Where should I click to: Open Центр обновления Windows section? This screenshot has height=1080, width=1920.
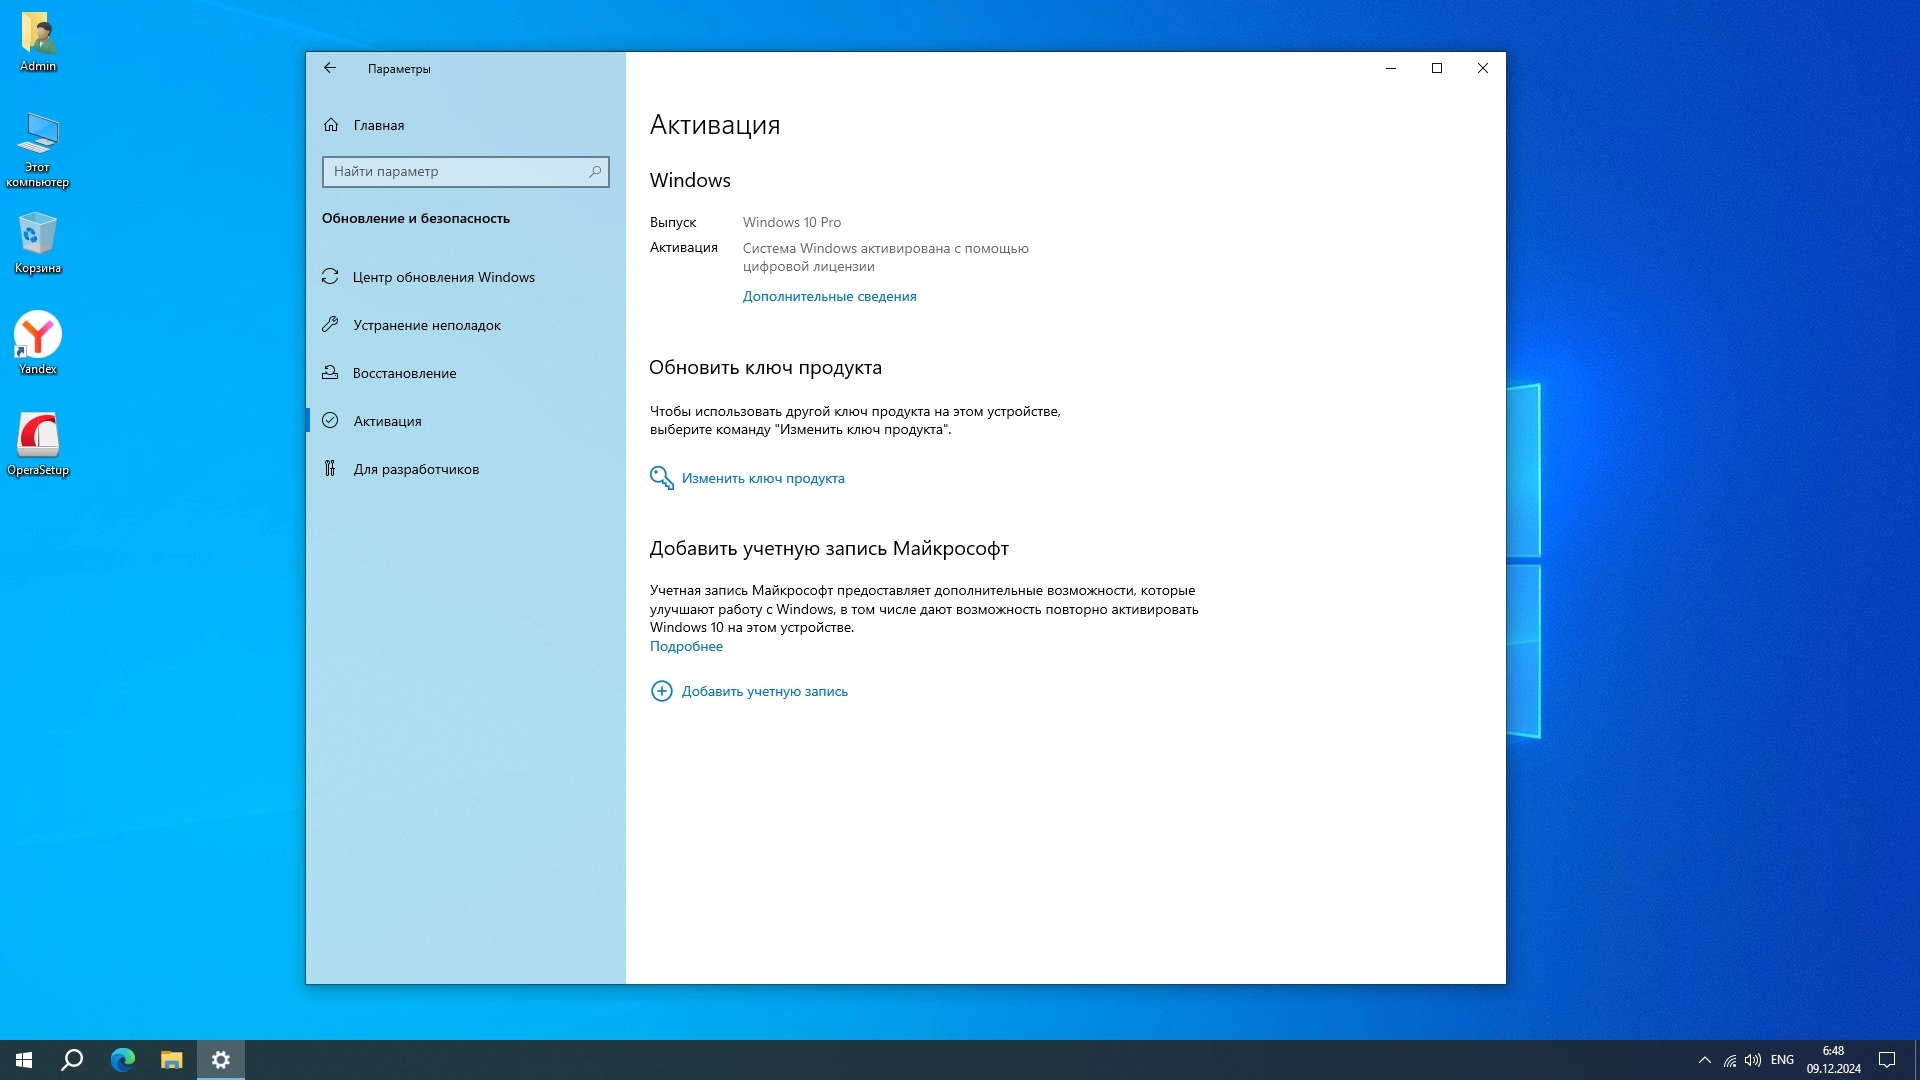click(443, 277)
